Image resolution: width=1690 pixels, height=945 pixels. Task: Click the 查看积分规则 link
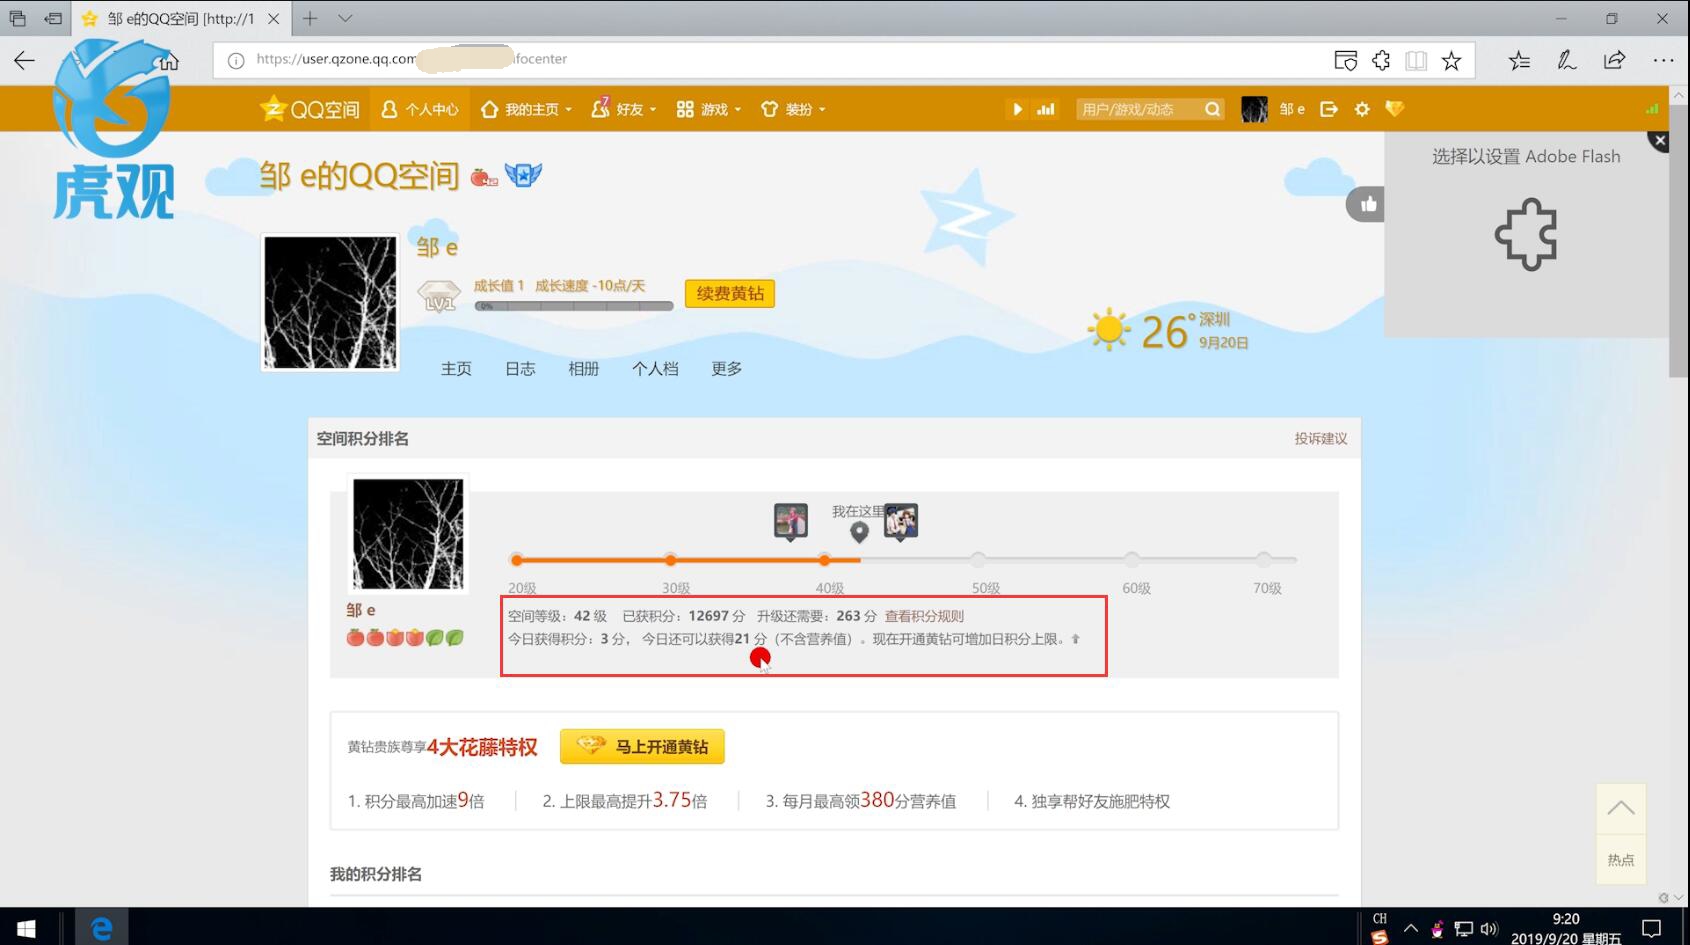(x=924, y=616)
